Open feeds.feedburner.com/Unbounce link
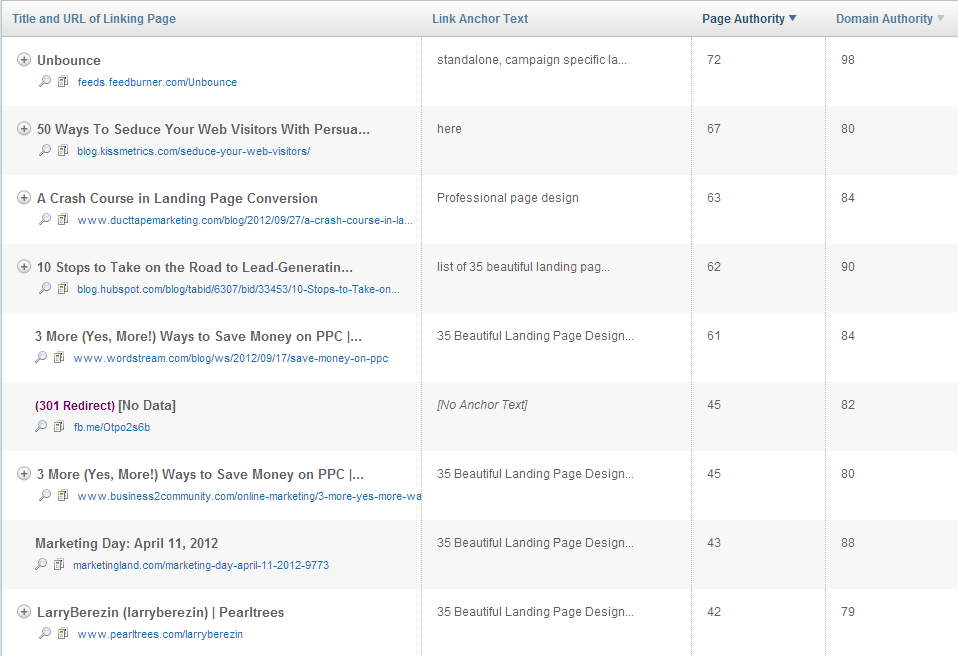Viewport: 958px width, 656px height. click(x=157, y=82)
